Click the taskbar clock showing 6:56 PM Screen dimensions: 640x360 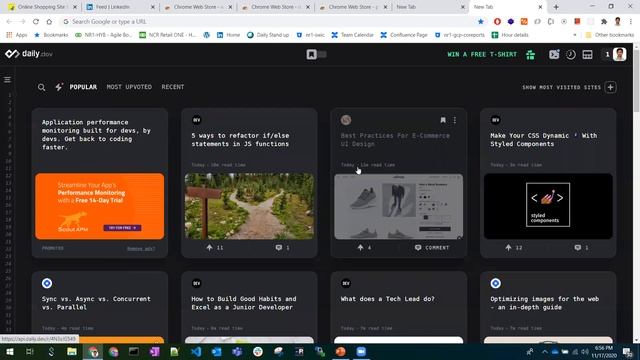(604, 351)
